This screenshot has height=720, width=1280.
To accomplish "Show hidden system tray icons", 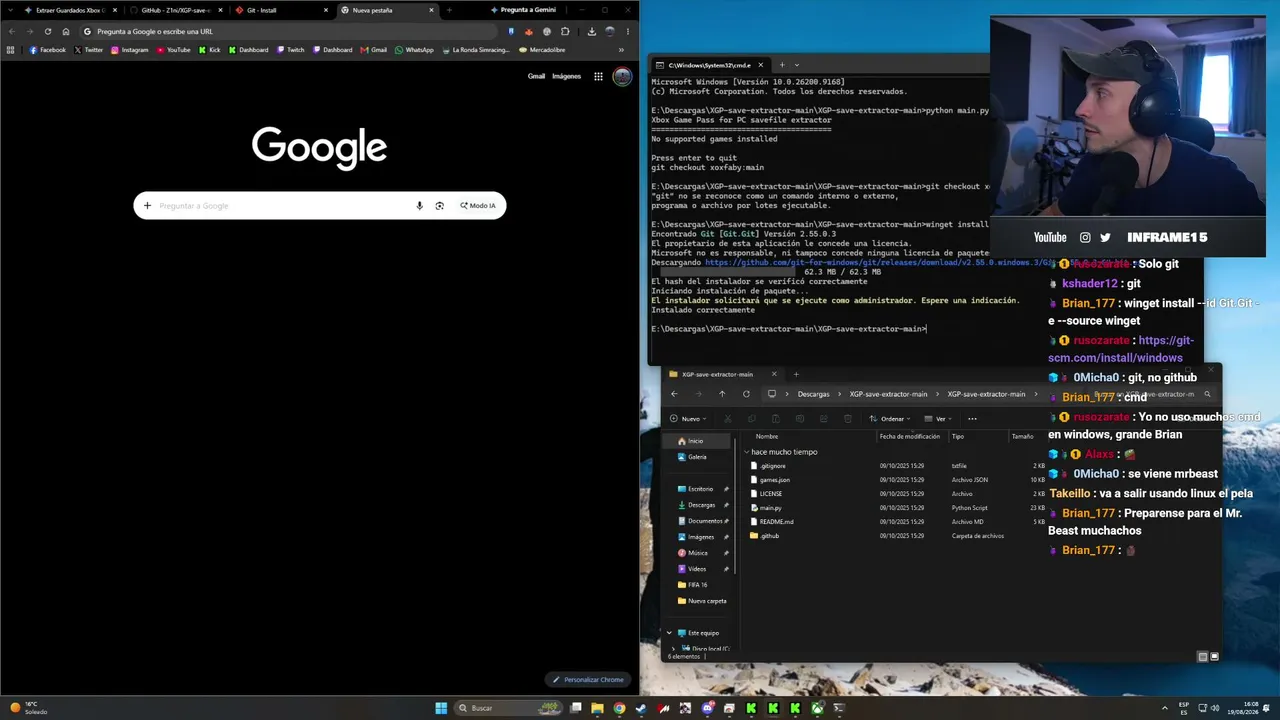I will tap(1165, 708).
